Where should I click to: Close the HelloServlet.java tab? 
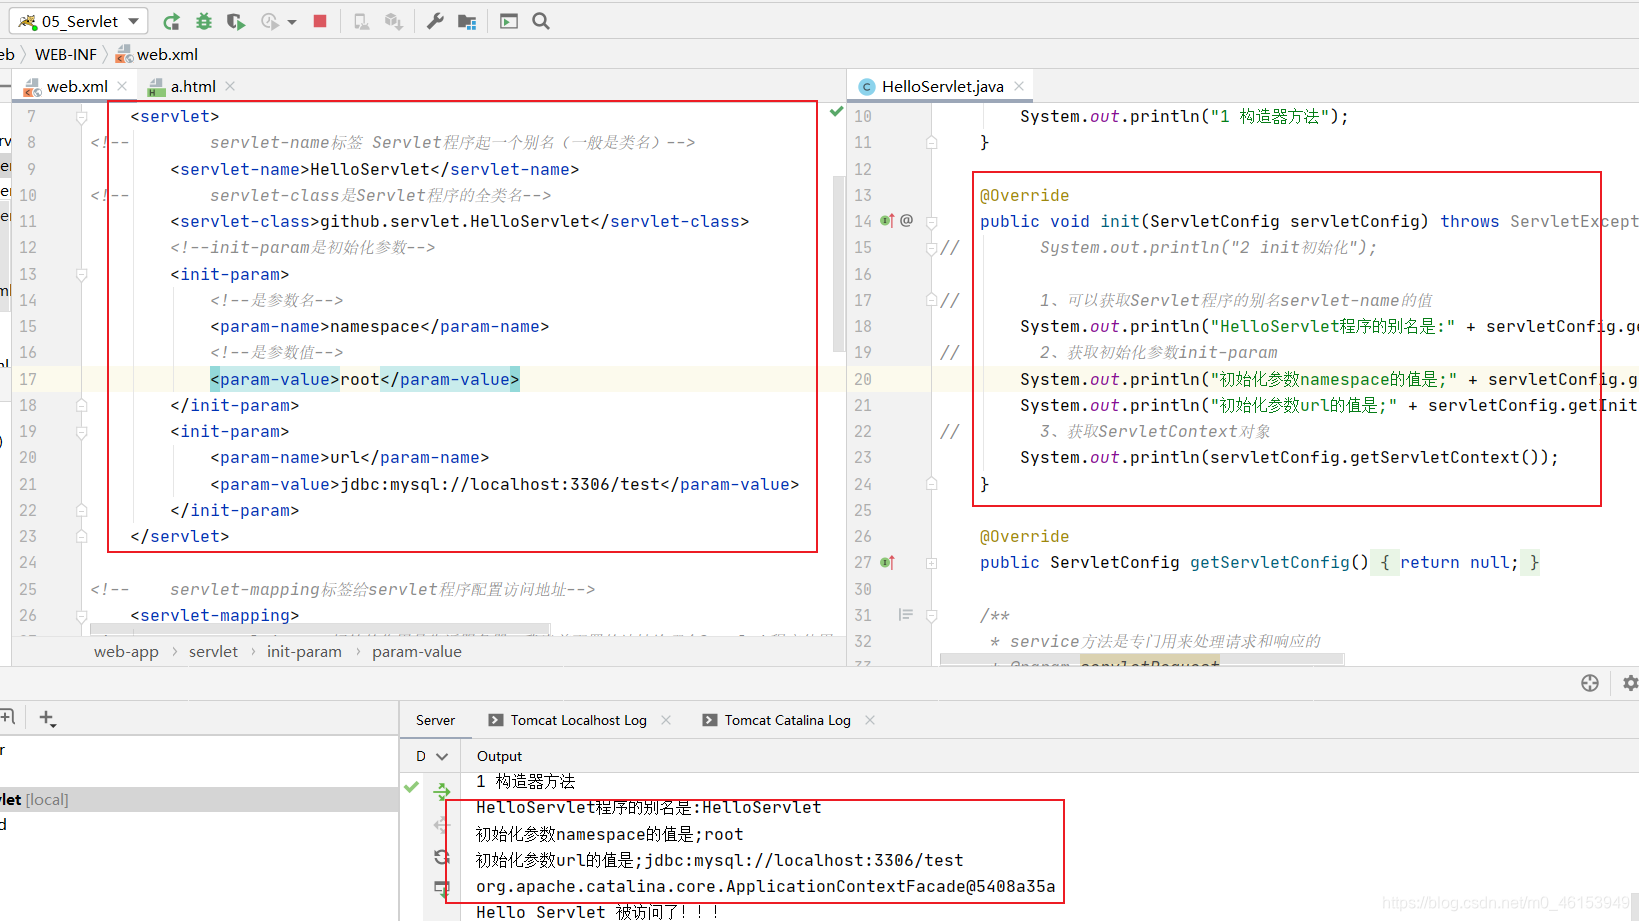1019,86
